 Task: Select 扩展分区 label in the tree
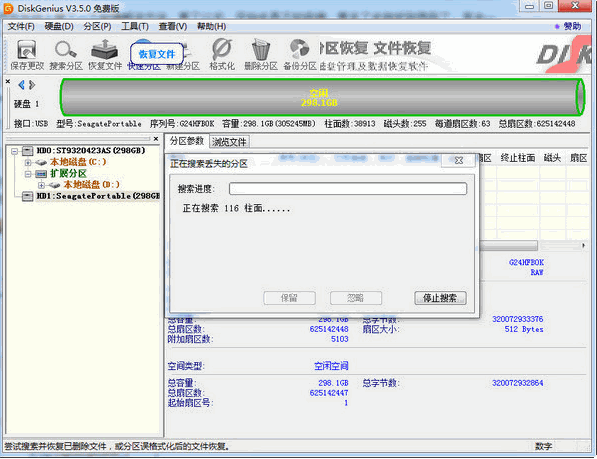tap(69, 174)
